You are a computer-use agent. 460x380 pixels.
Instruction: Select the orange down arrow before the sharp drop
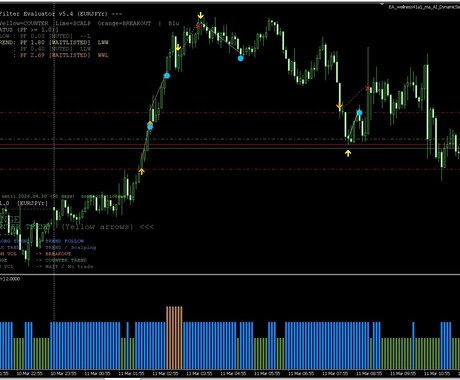click(339, 106)
